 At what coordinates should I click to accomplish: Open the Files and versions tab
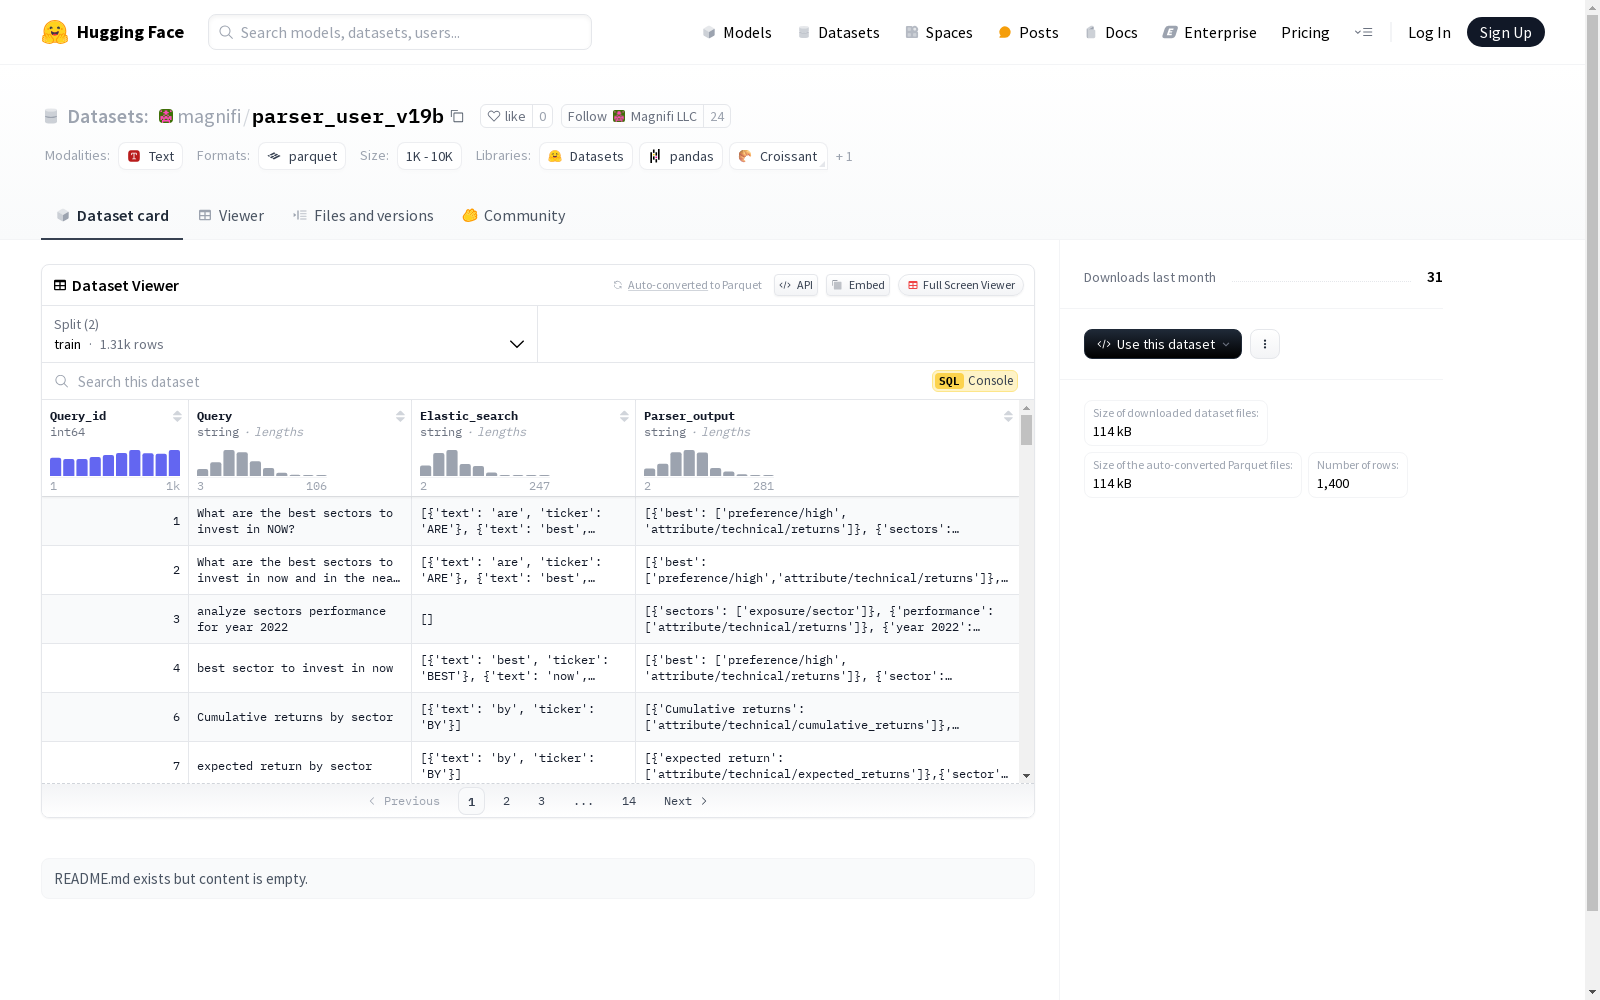click(x=363, y=216)
